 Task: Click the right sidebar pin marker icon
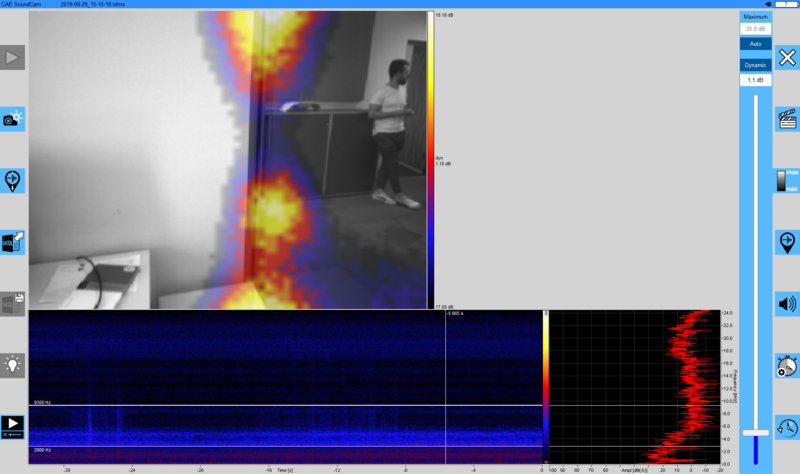coord(787,242)
